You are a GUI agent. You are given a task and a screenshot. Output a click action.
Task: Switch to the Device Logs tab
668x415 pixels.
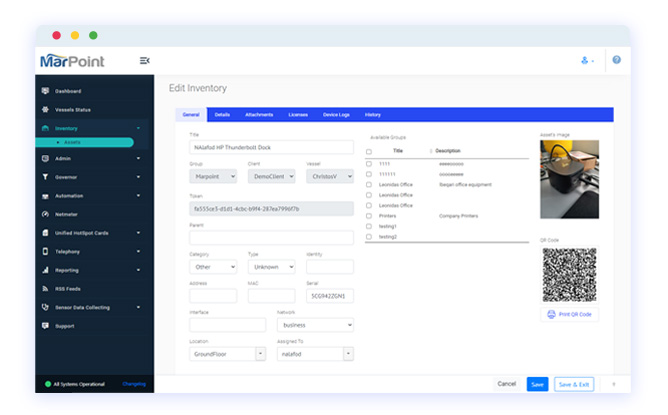click(336, 115)
